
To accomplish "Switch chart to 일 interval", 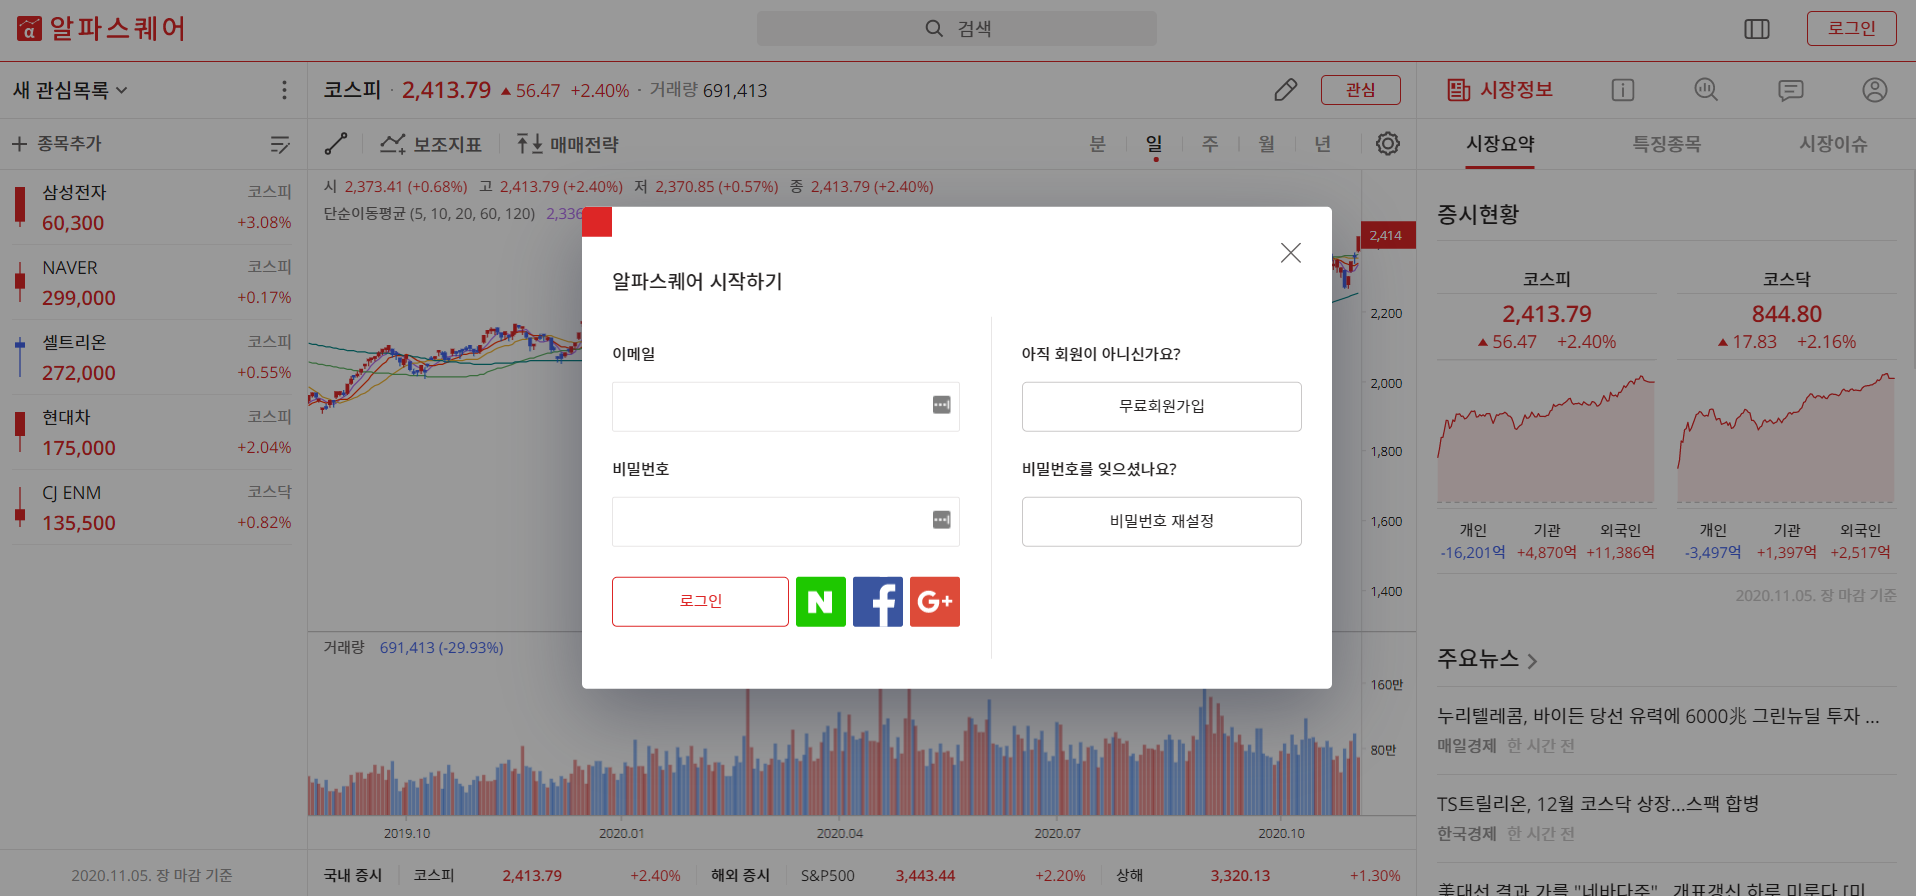I will (x=1154, y=144).
